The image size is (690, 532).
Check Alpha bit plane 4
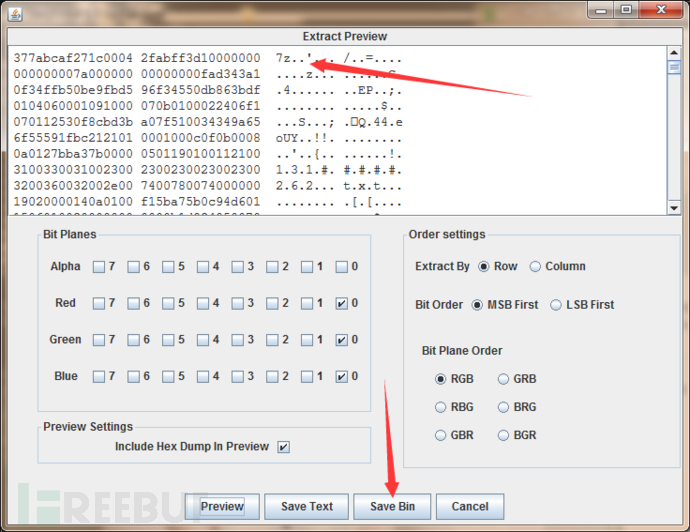coord(203,267)
